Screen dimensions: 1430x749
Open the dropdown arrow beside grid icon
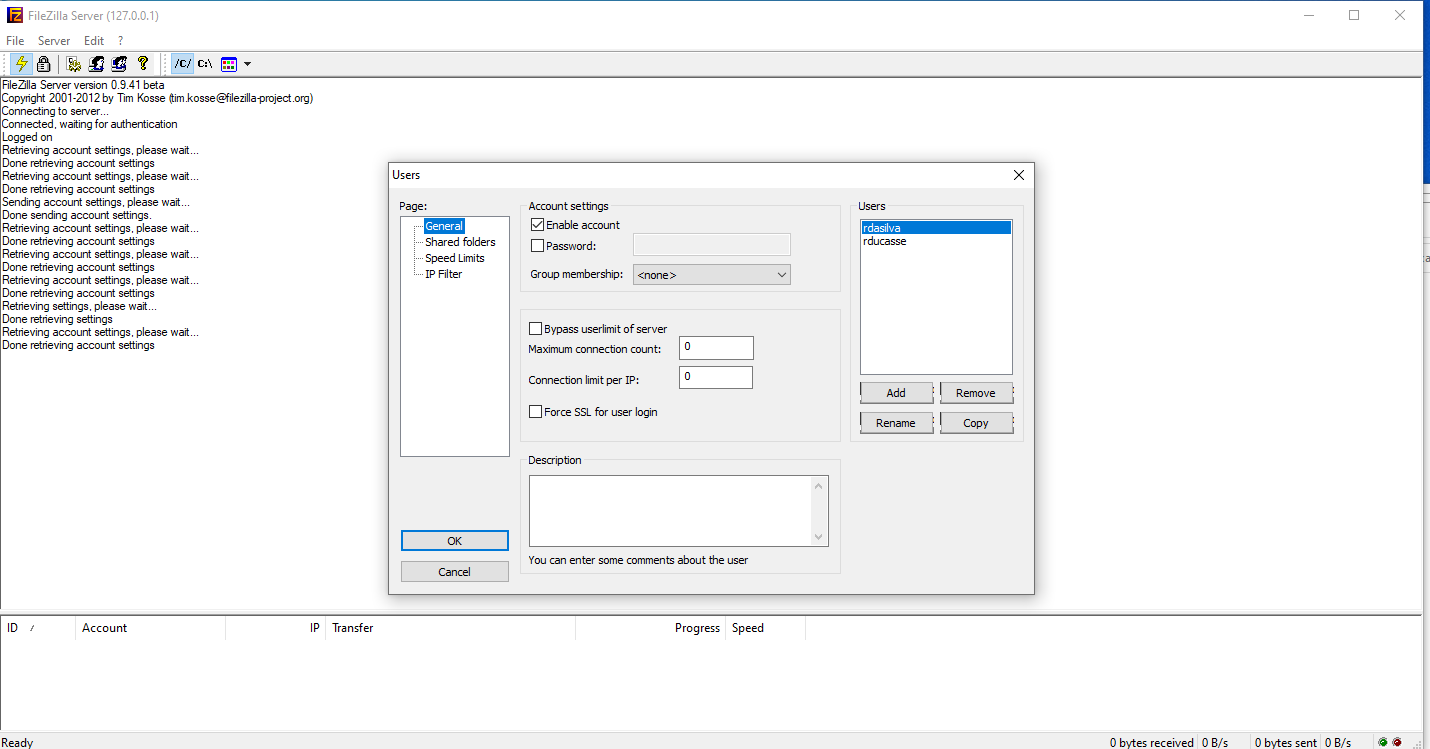point(247,64)
